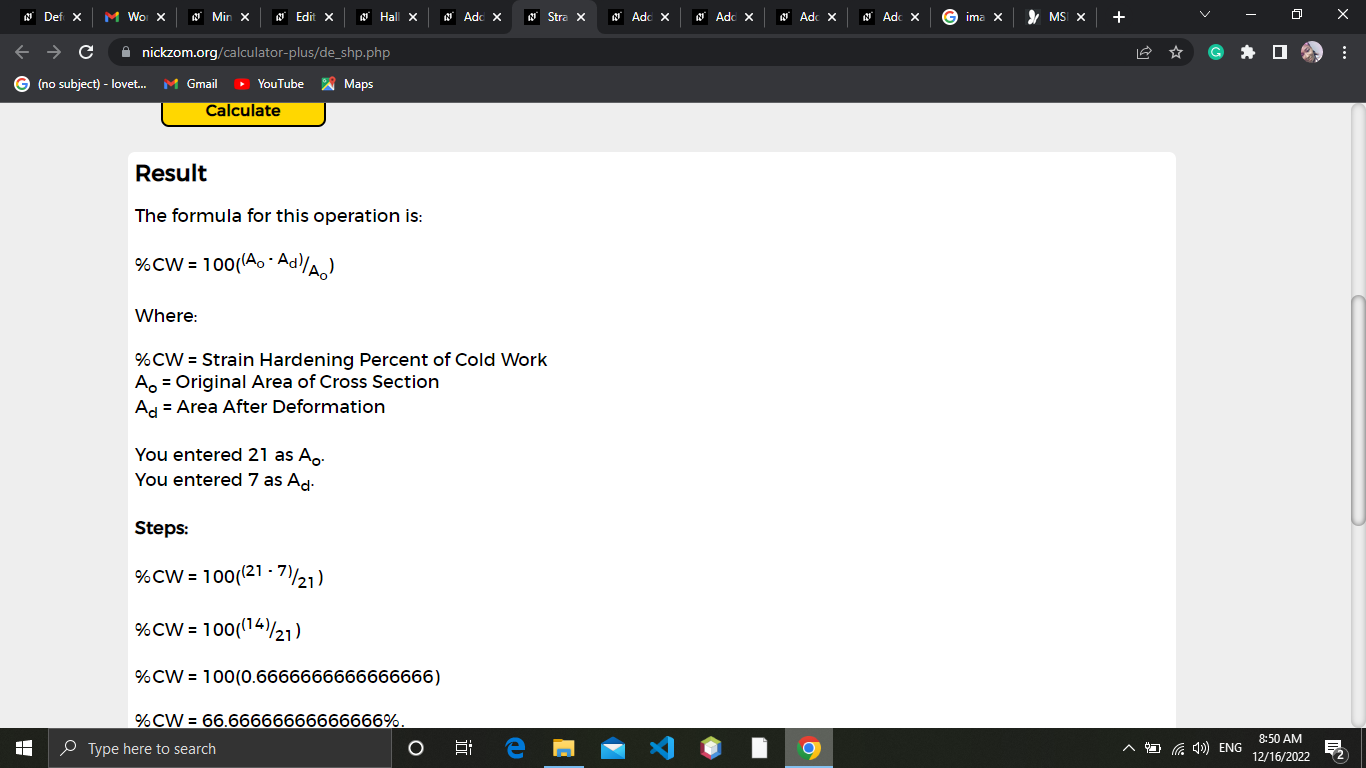Viewport: 1366px width, 768px height.
Task: Open a new browser tab
Action: 1118,17
